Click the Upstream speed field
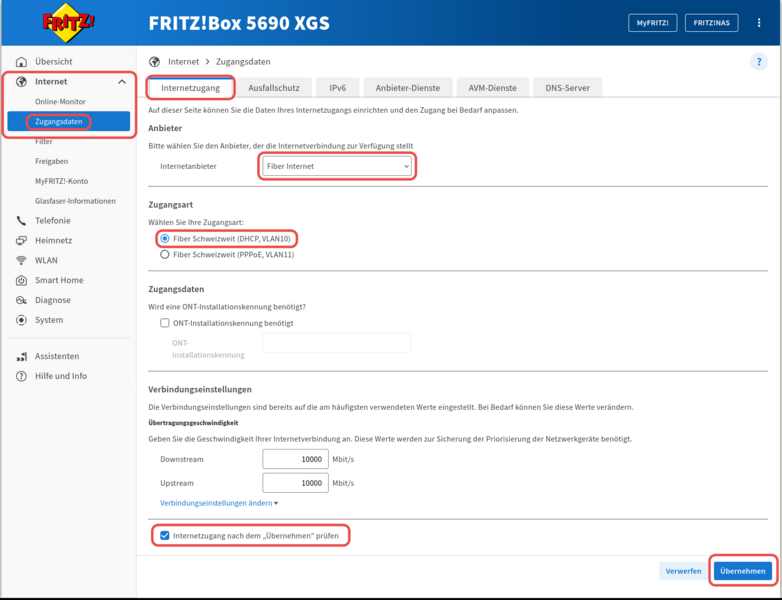Screen dimensions: 782x600 295,483
